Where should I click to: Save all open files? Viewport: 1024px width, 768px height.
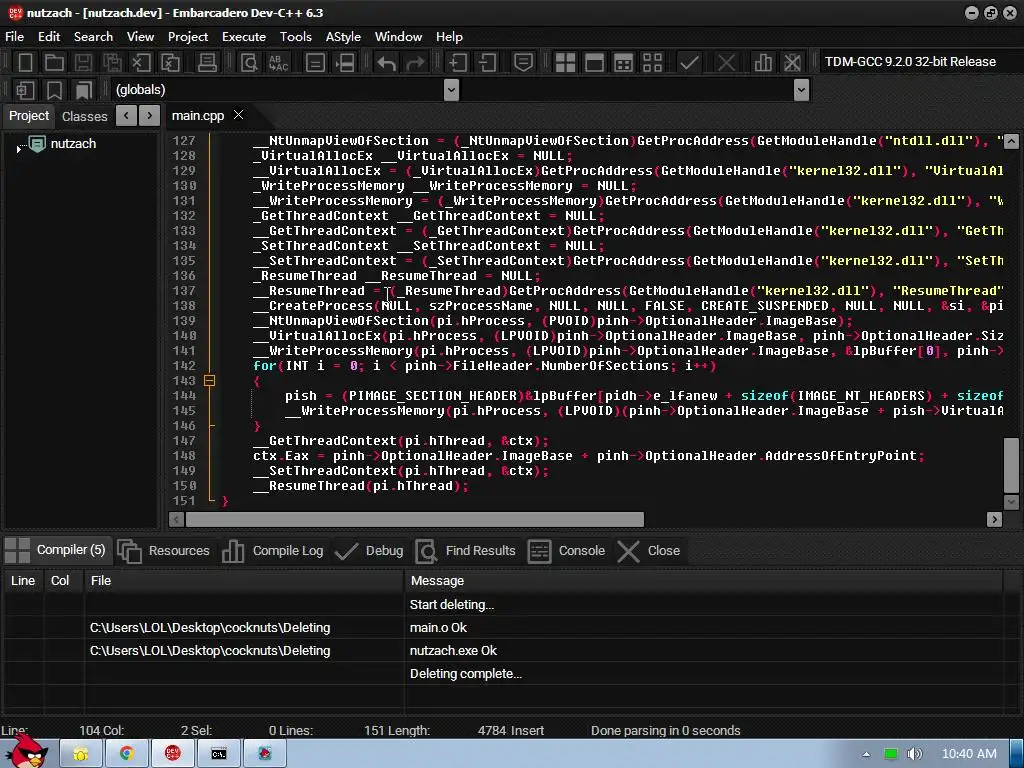point(112,63)
